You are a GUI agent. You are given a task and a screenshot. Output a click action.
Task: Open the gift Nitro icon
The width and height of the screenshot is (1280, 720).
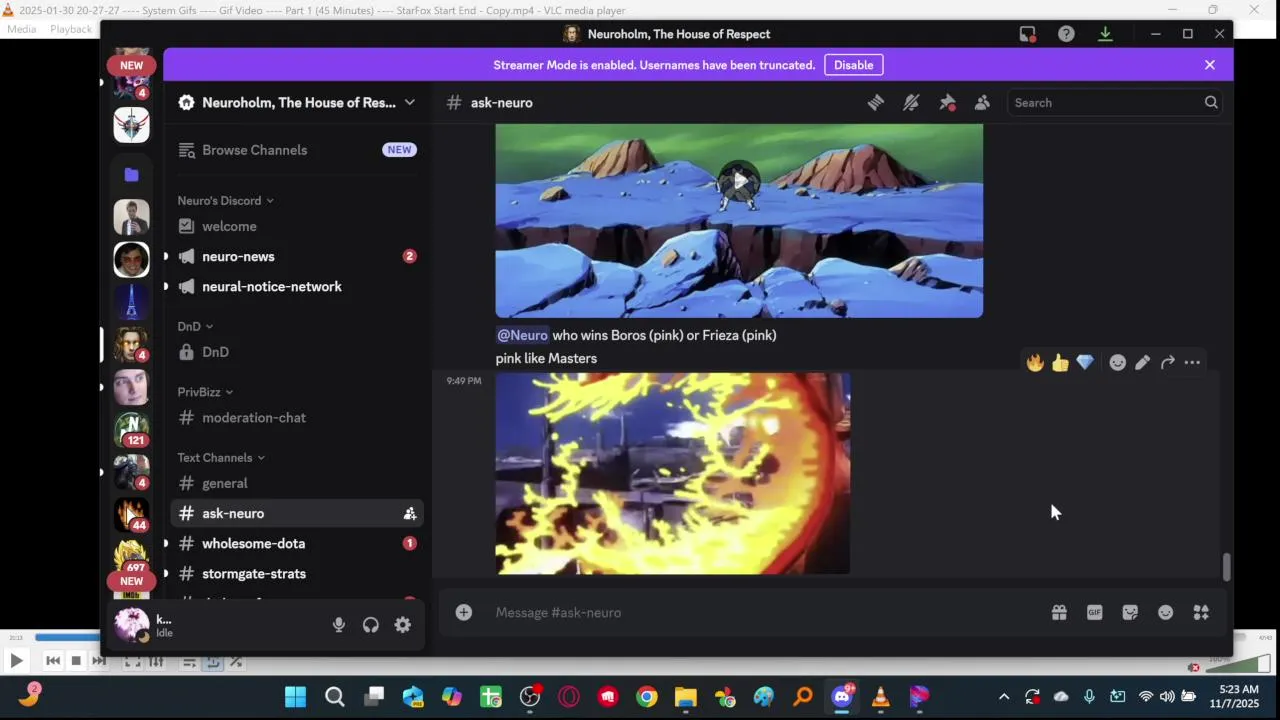coord(1059,612)
